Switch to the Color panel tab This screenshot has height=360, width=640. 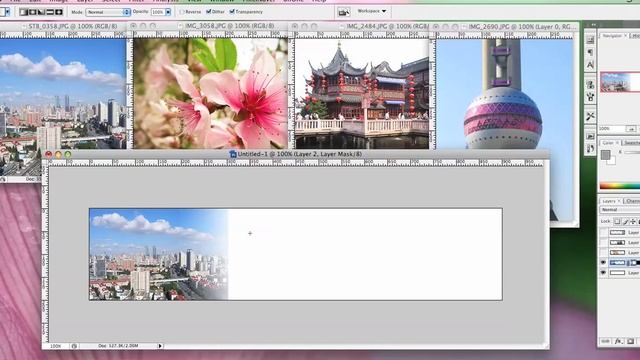click(x=609, y=142)
